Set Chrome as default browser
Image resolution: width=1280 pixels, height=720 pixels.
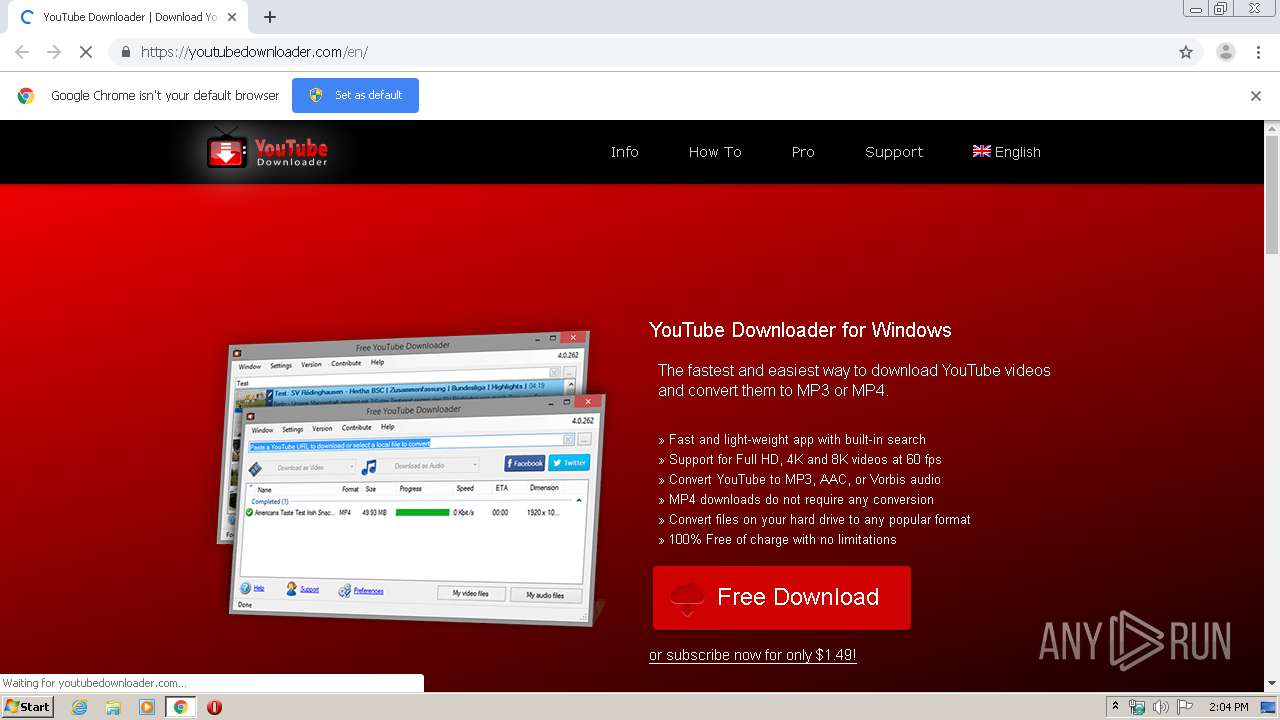pyautogui.click(x=355, y=95)
